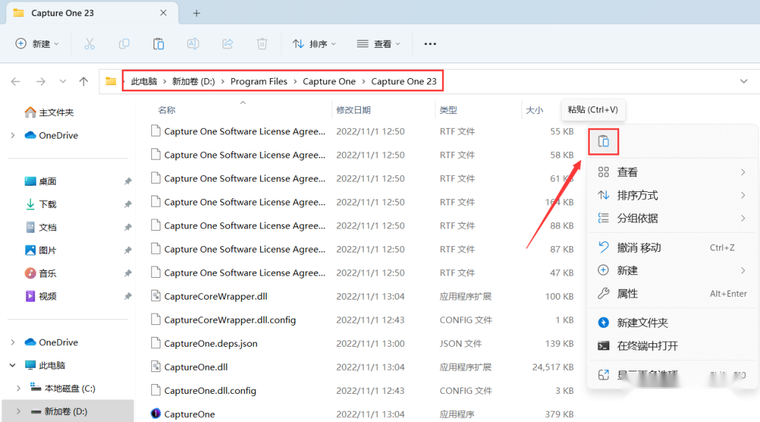Screen dimensions: 760x422
Task: Expand the top OneDrive tree node
Action: click(x=13, y=135)
